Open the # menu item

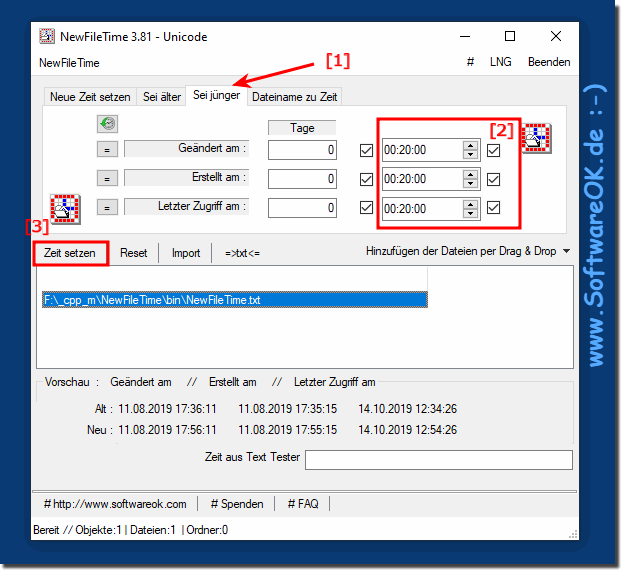point(470,62)
